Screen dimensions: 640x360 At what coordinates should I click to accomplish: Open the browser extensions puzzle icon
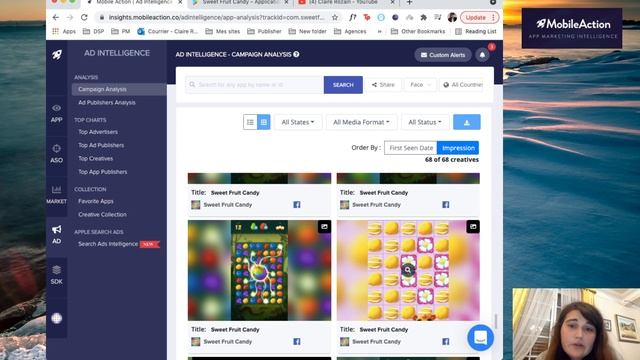[423, 18]
